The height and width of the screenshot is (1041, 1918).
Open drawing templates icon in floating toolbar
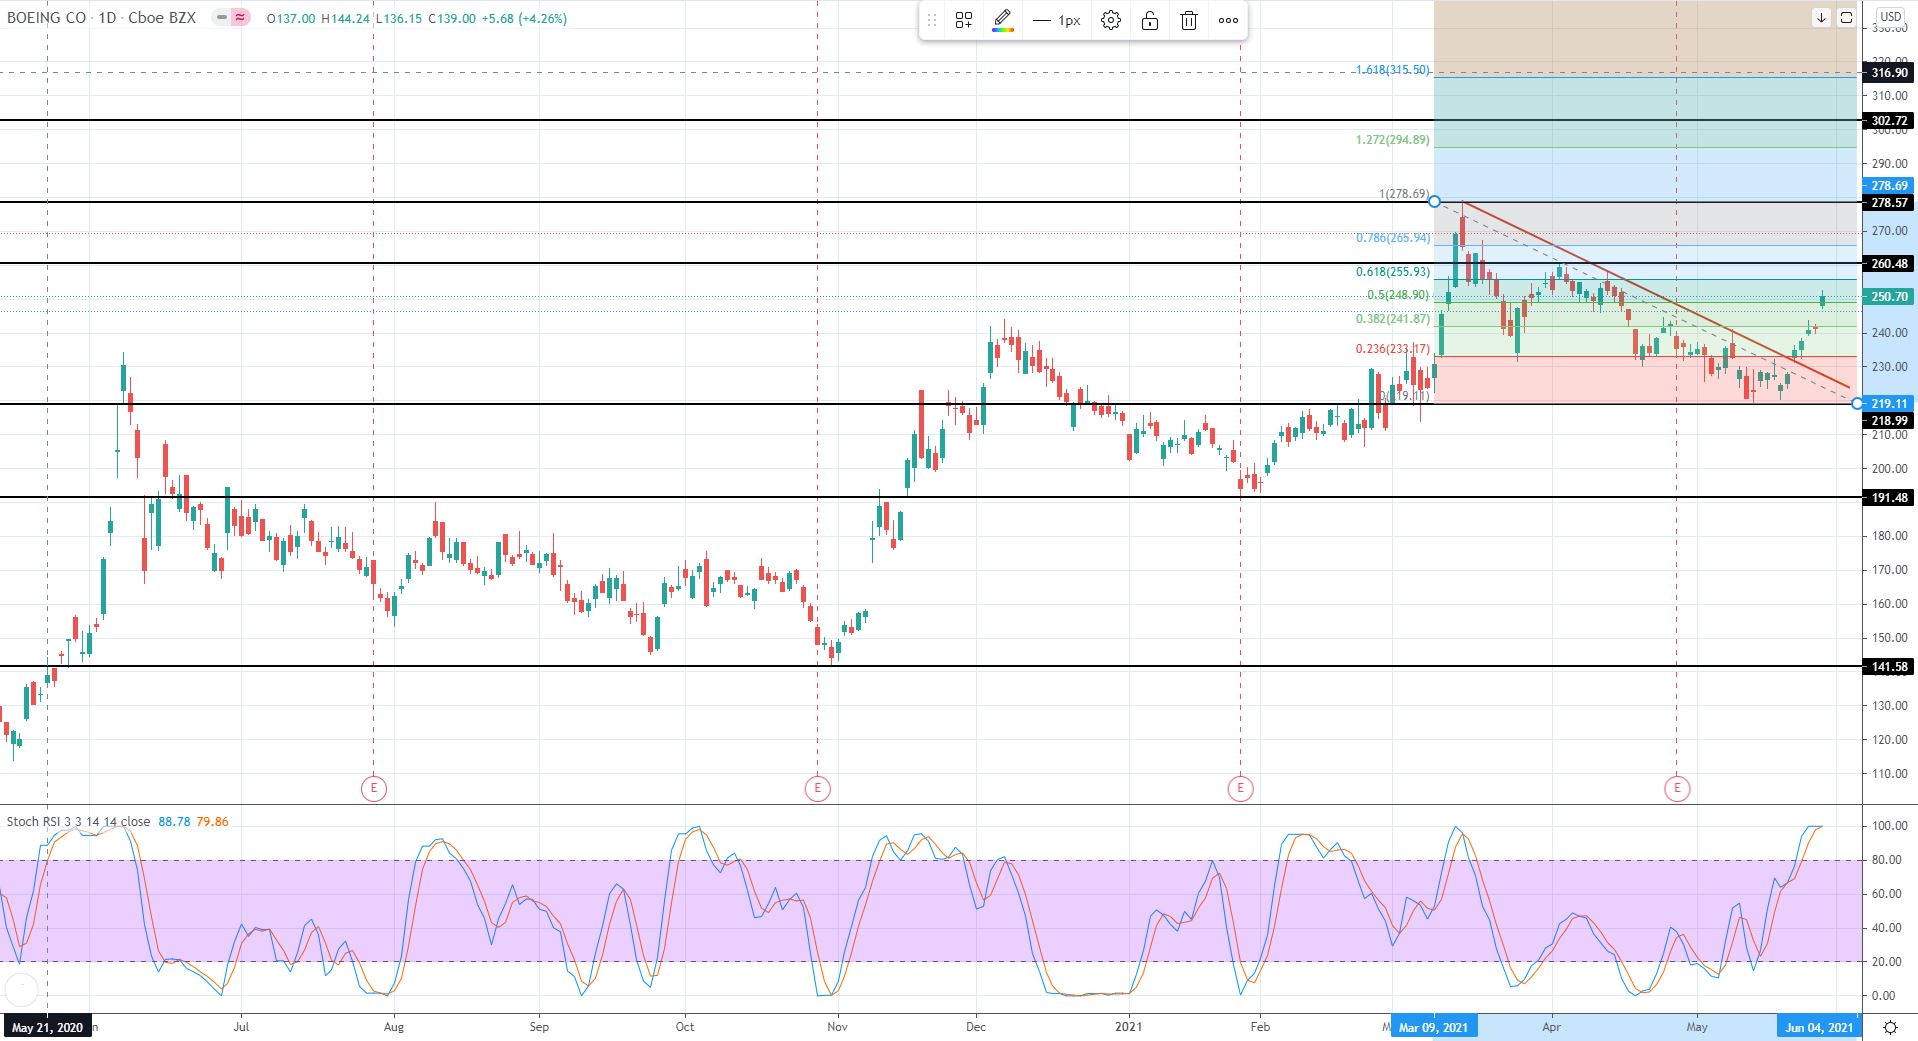coord(964,20)
